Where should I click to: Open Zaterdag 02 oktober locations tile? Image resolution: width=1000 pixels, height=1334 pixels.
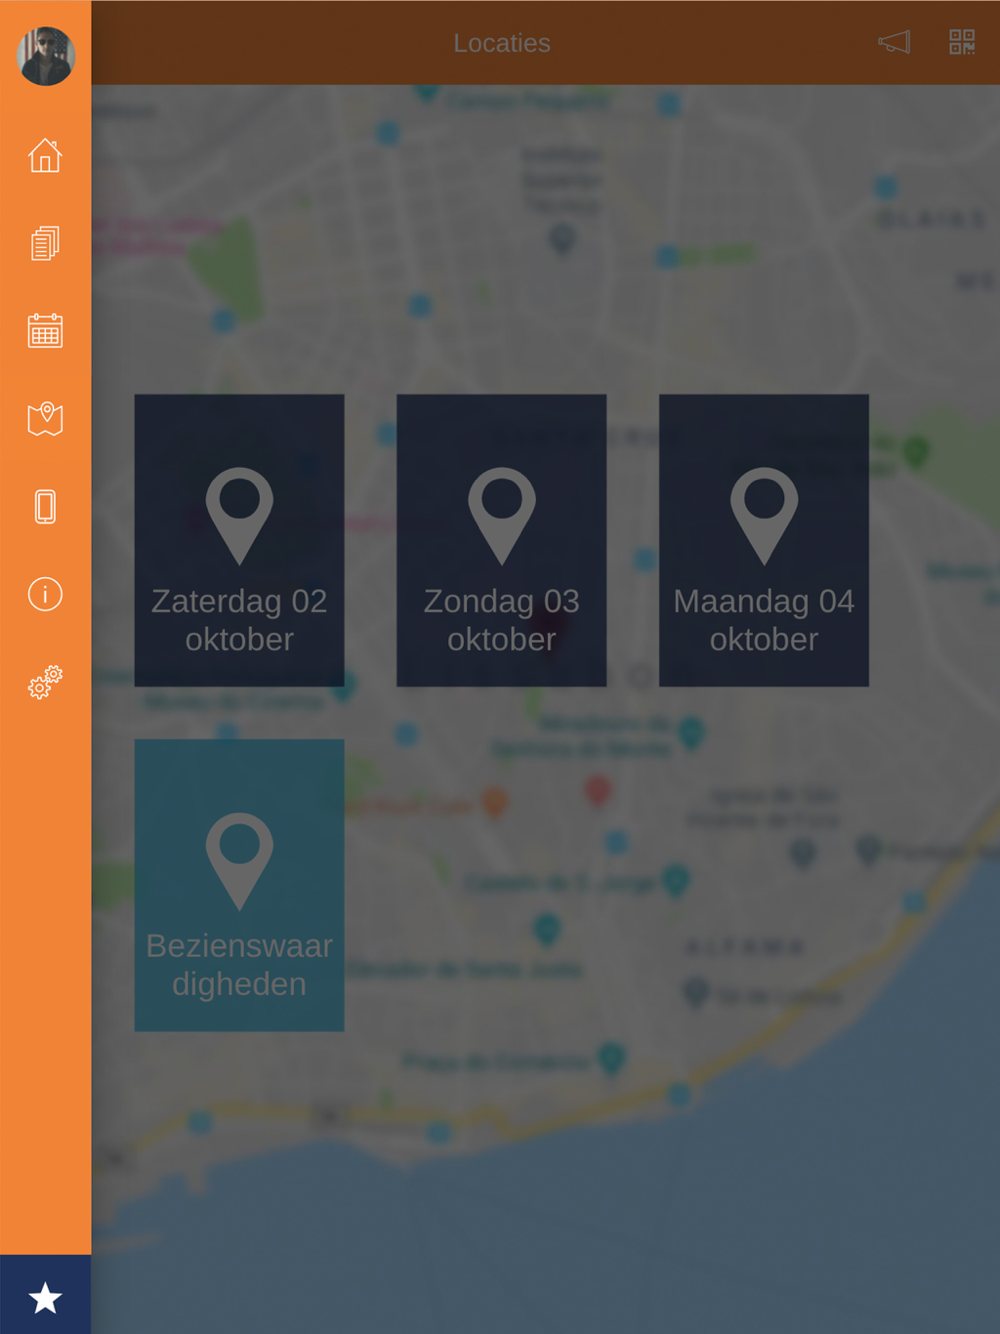click(239, 540)
